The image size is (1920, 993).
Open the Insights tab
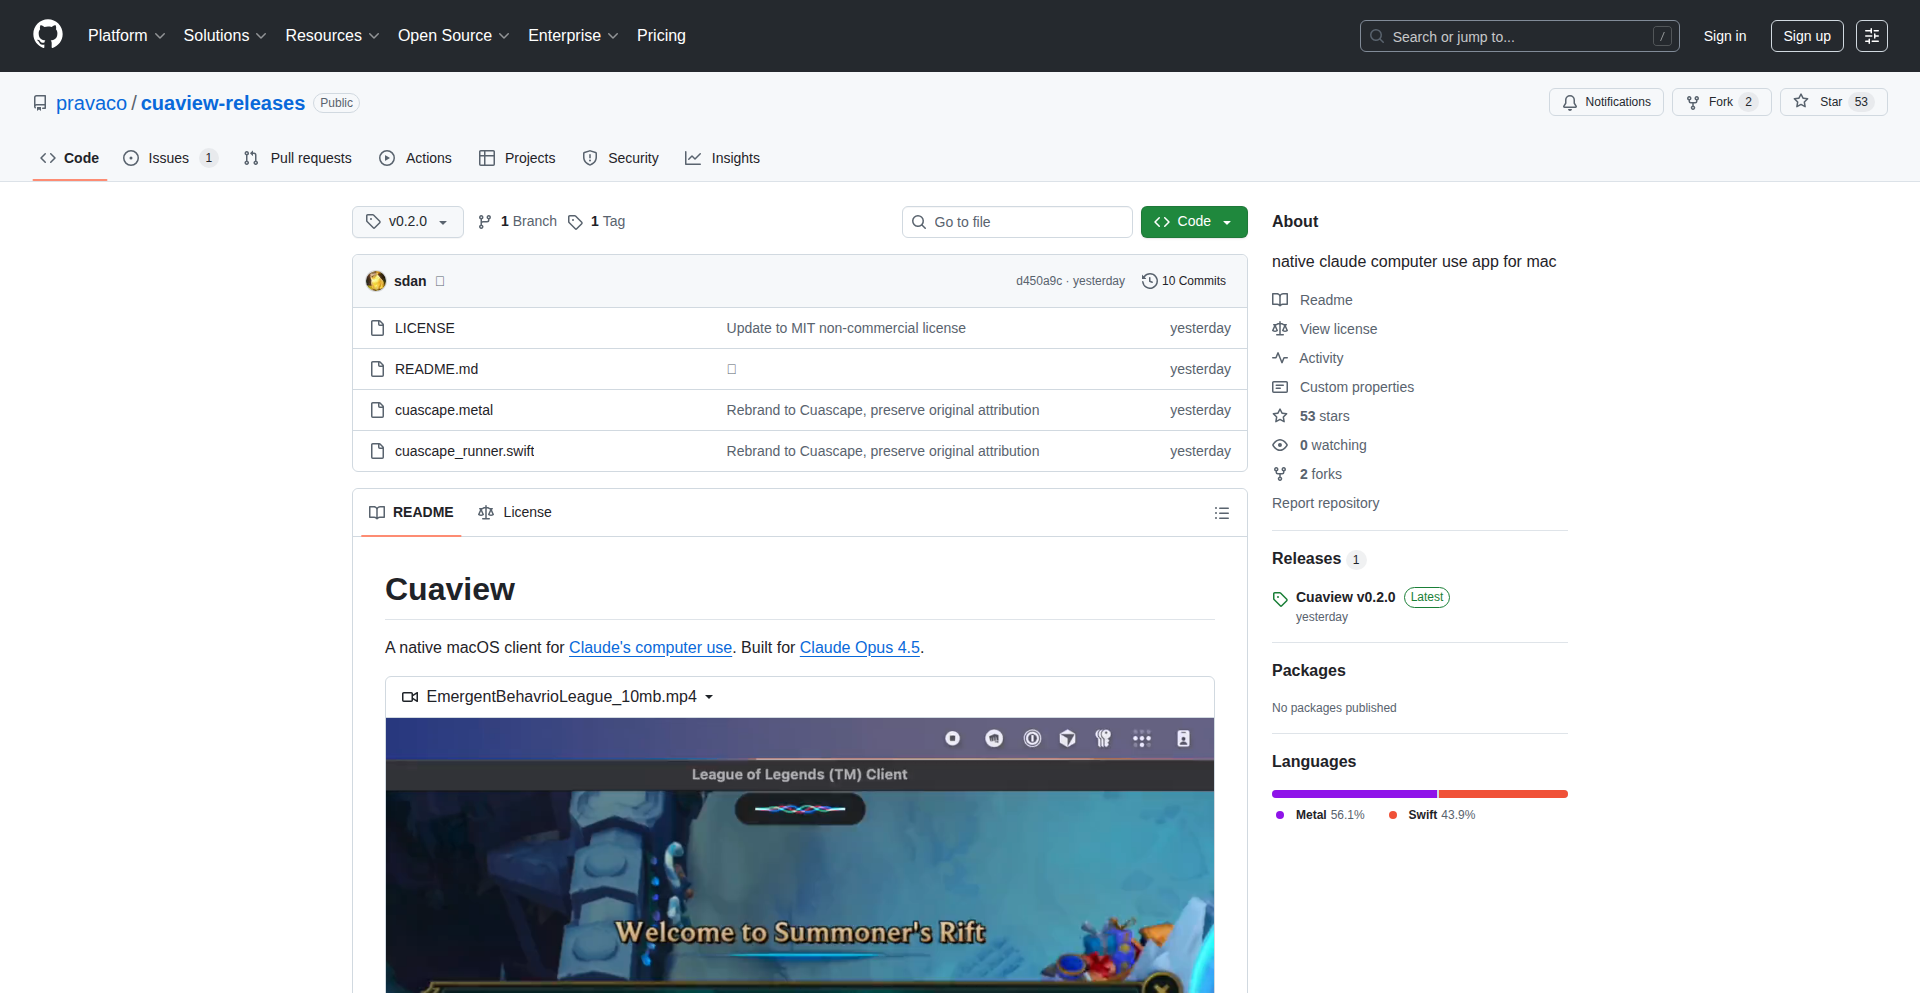coord(722,158)
